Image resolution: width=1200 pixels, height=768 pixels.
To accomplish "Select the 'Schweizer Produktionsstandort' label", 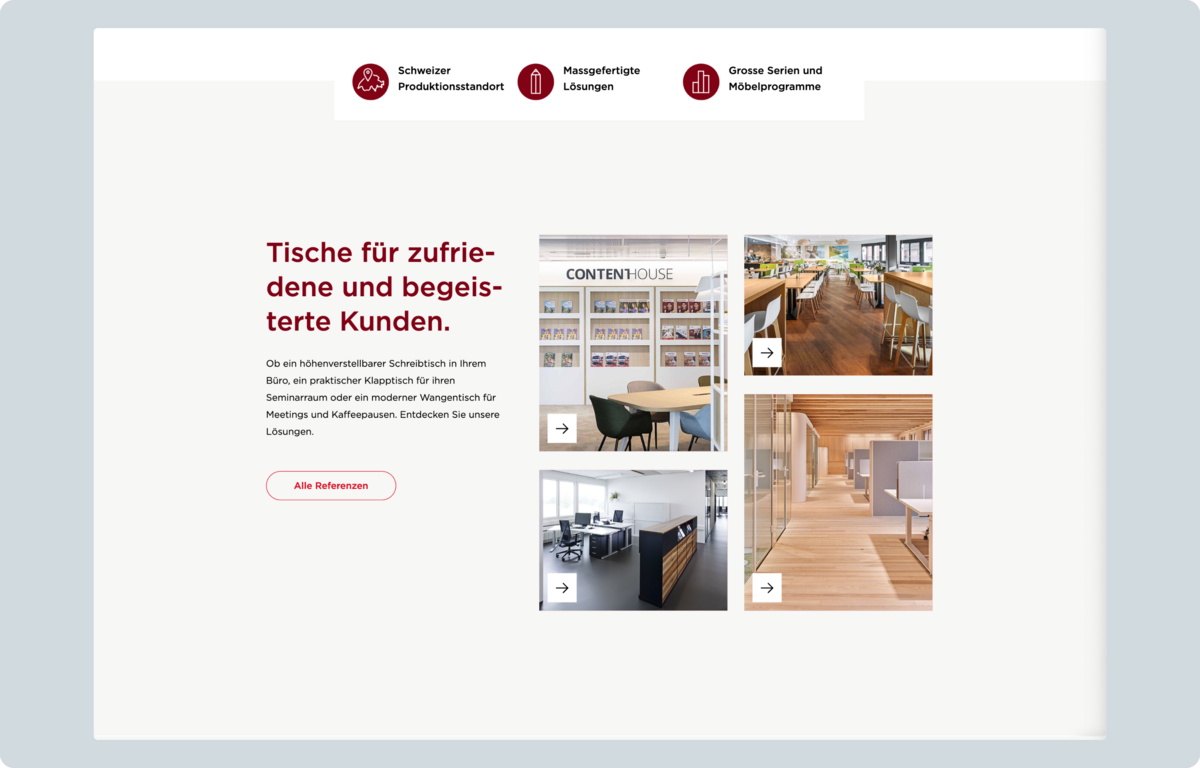I will 450,79.
